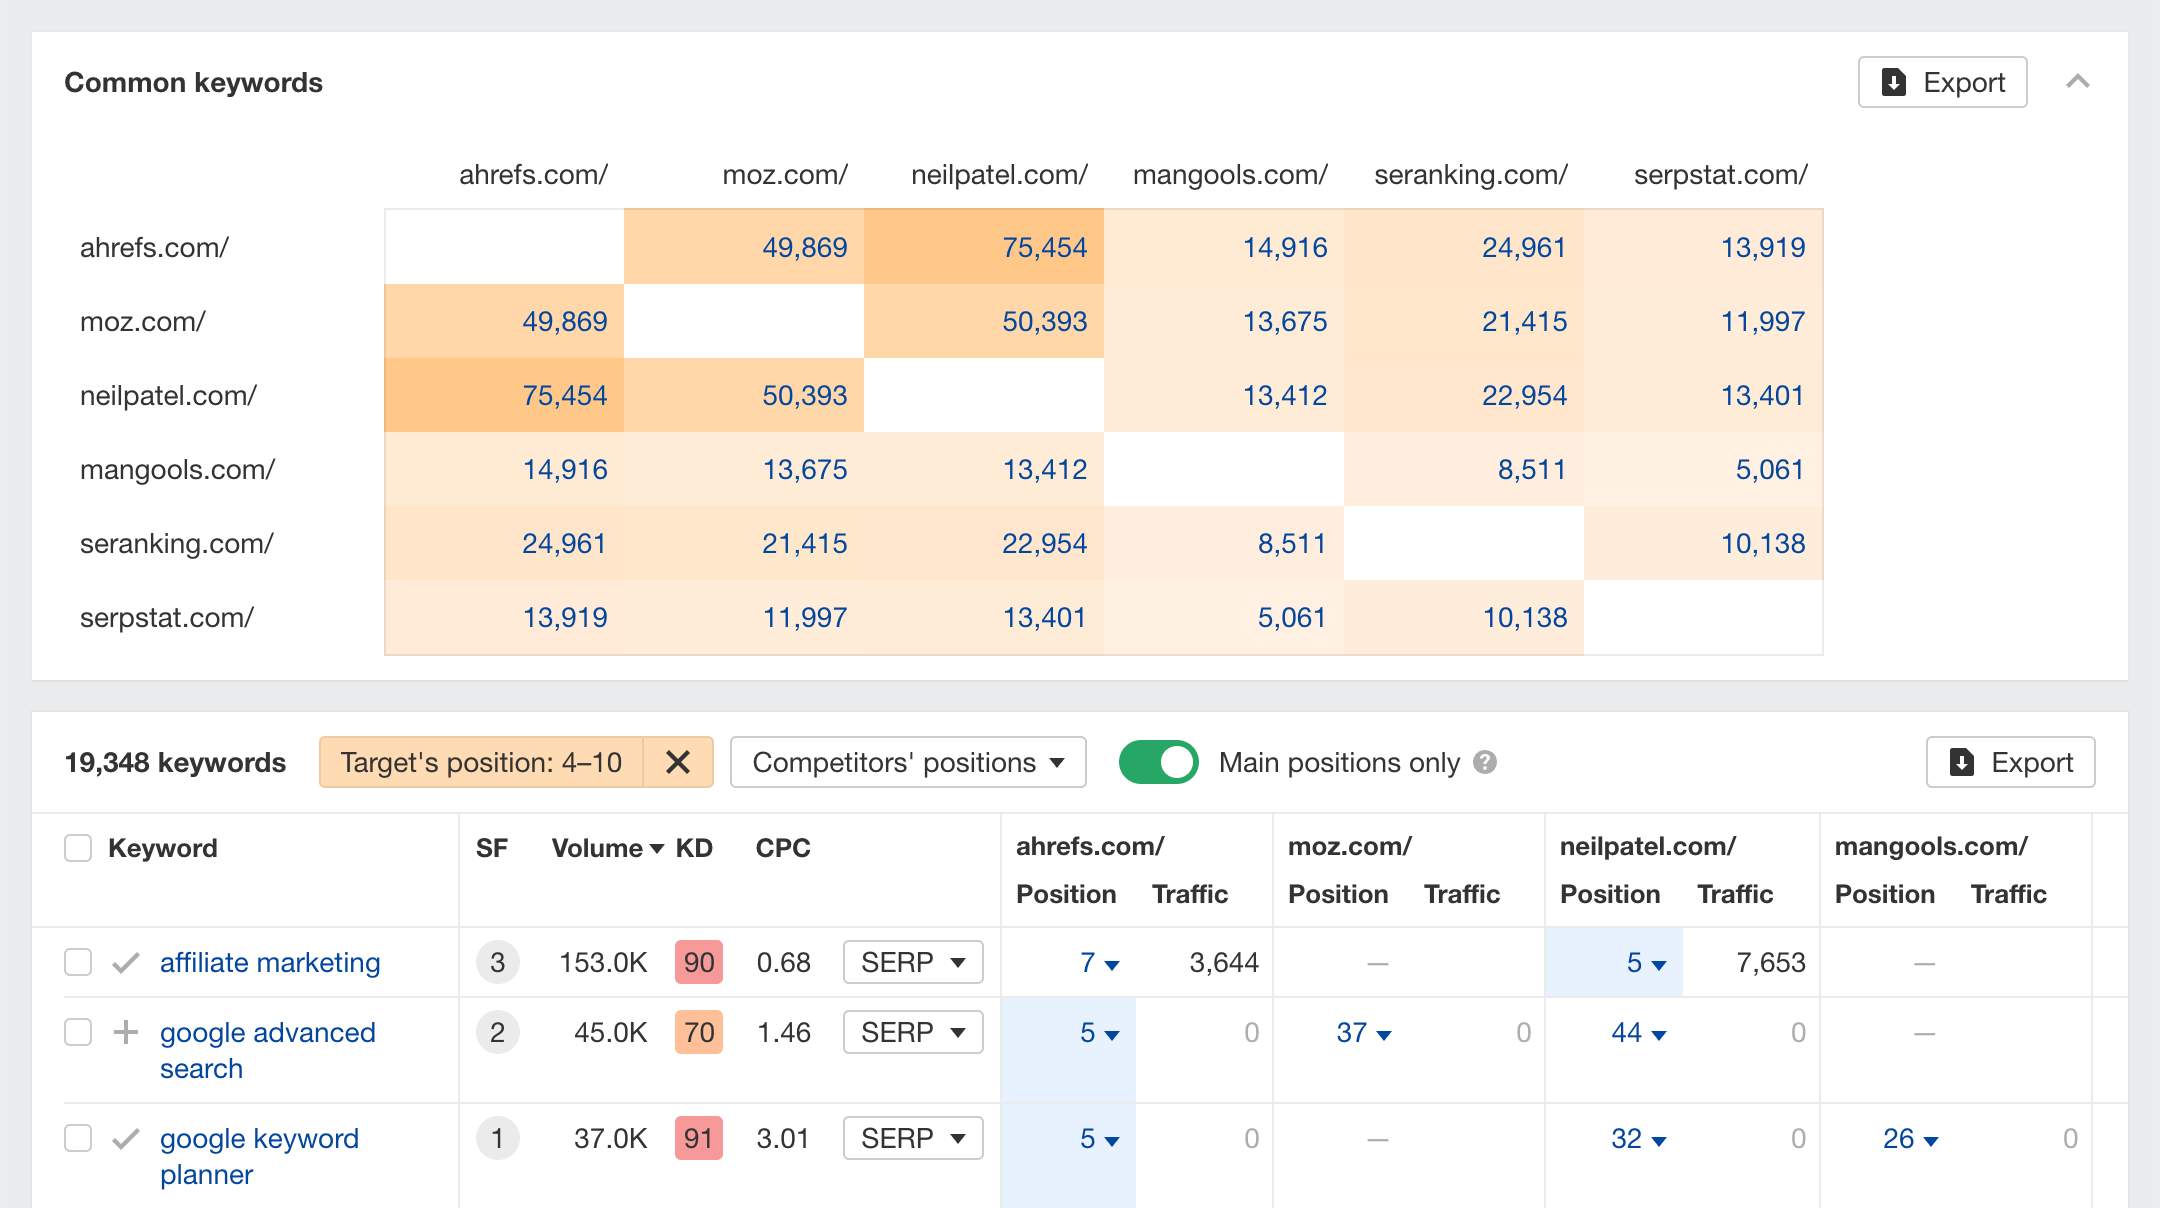Open the google advanced search keyword link
The width and height of the screenshot is (2160, 1208).
coord(267,1032)
